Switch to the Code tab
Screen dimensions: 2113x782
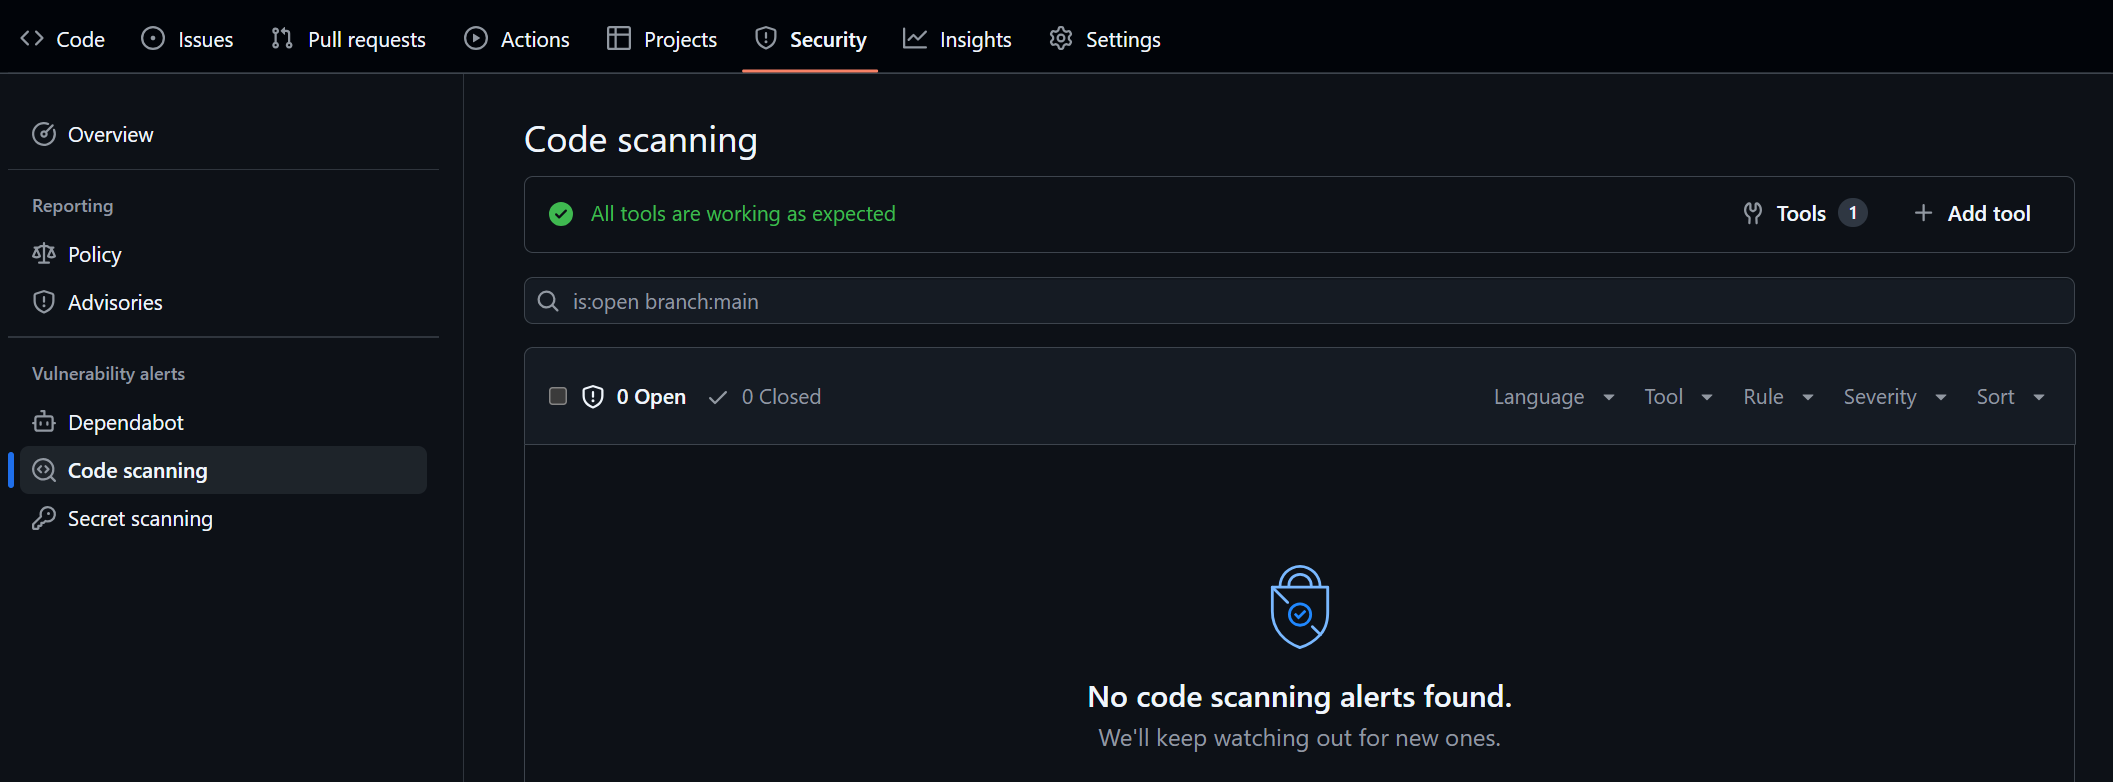tap(63, 39)
